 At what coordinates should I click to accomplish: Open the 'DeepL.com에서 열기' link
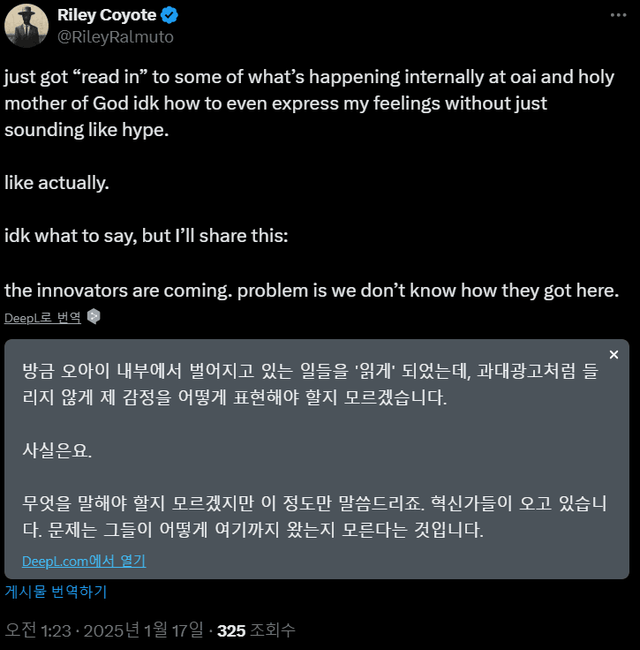tap(83, 561)
